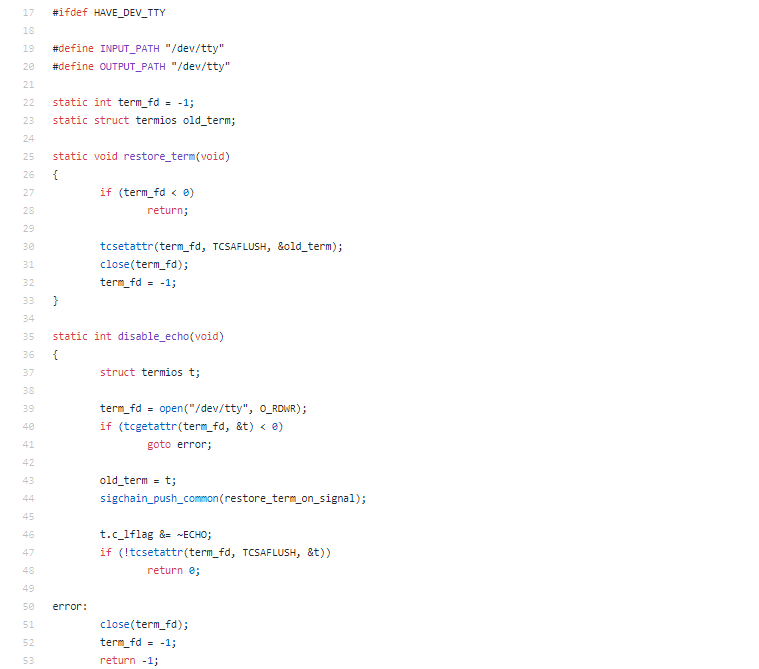Viewport: 759px width, 669px height.
Task: Click HAVE_DEV_TTY identifier
Action: (x=130, y=13)
